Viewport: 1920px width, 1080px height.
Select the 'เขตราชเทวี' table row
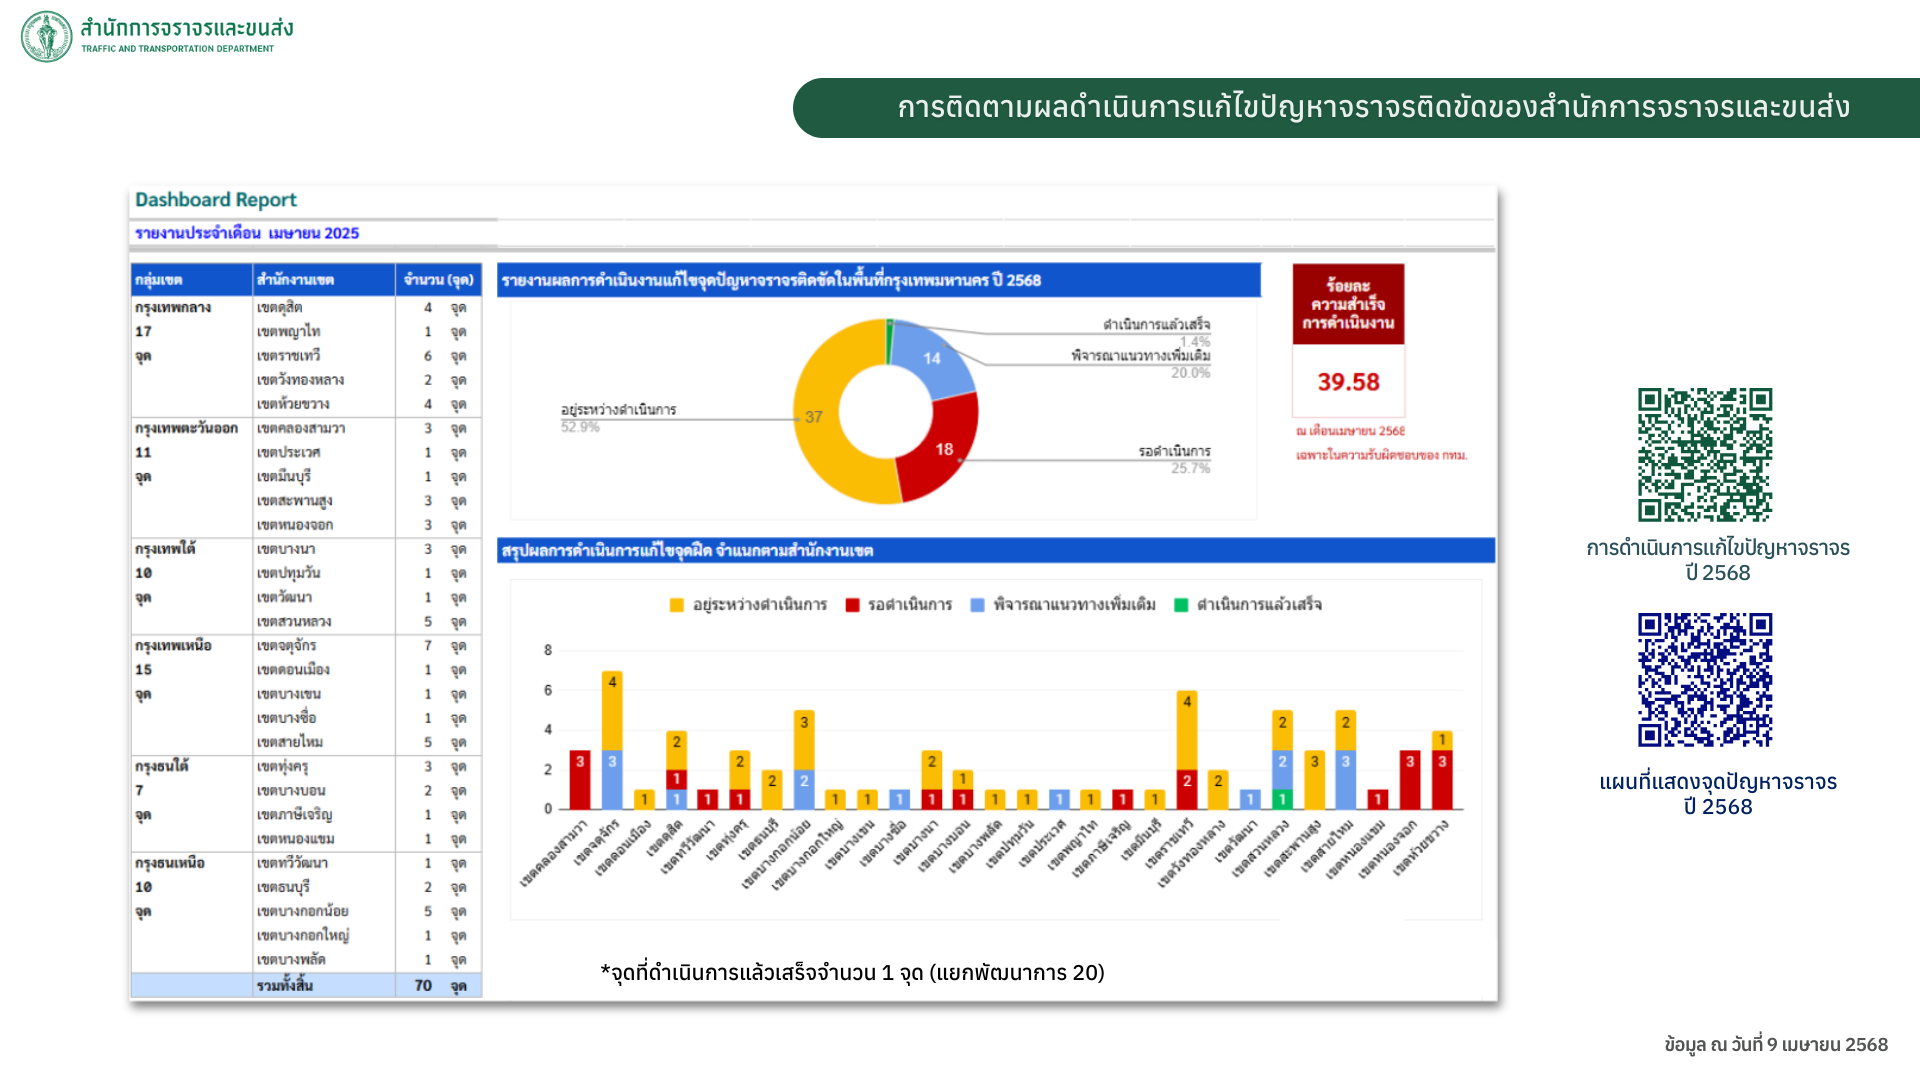point(367,356)
